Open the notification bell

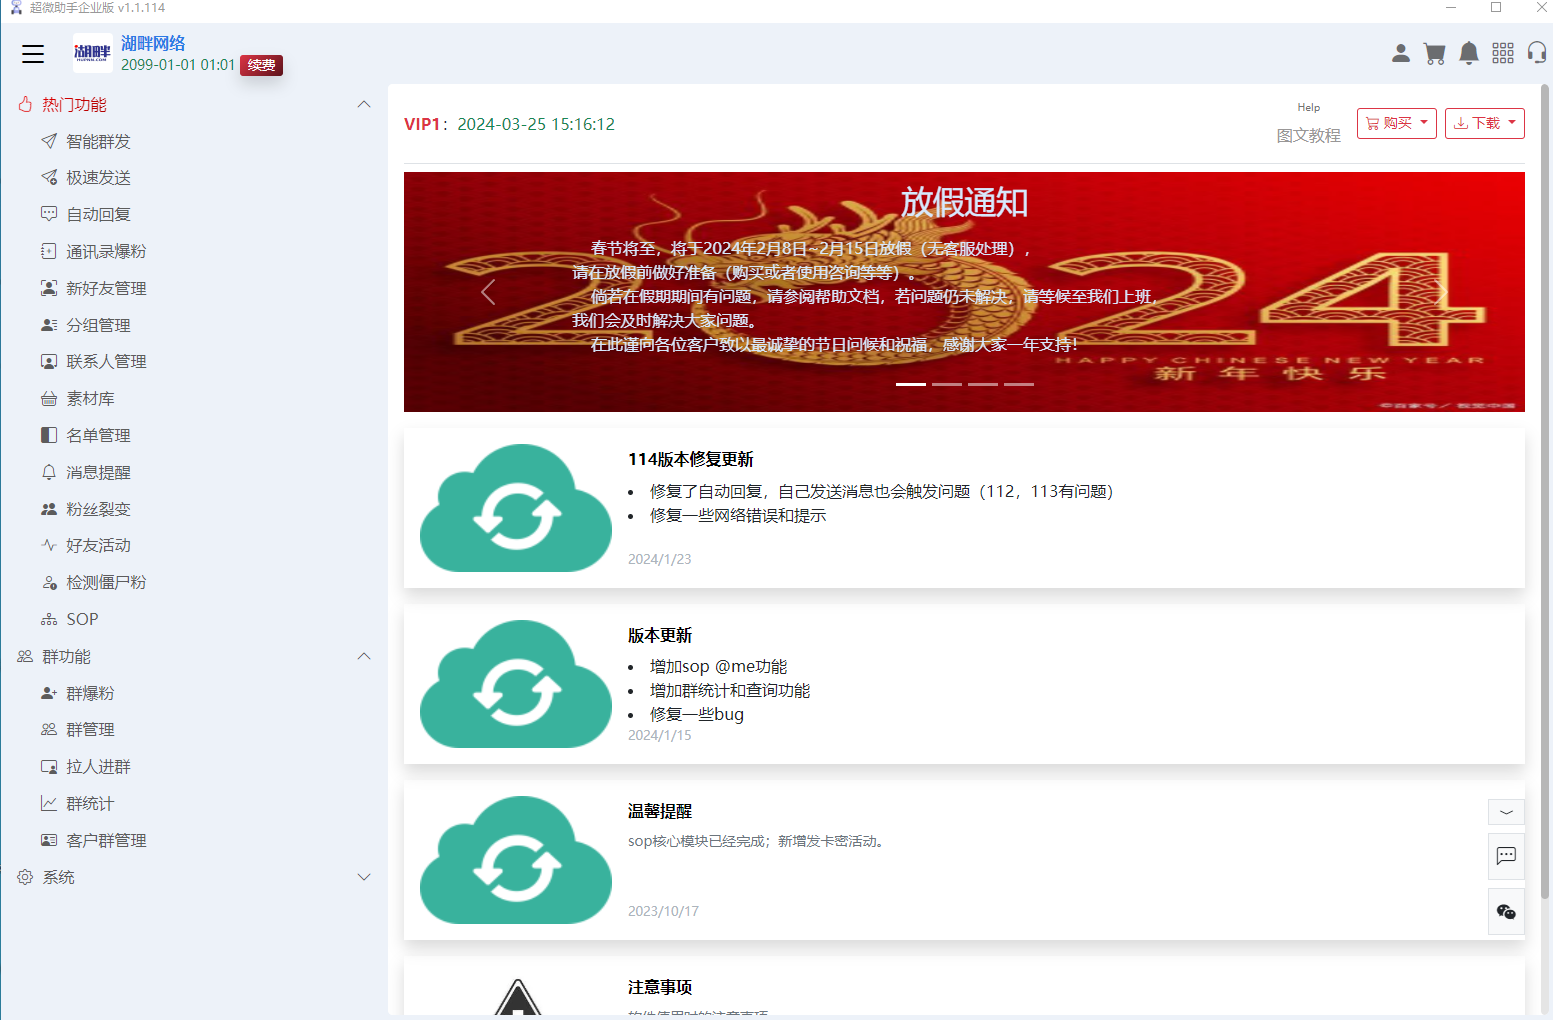tap(1469, 53)
